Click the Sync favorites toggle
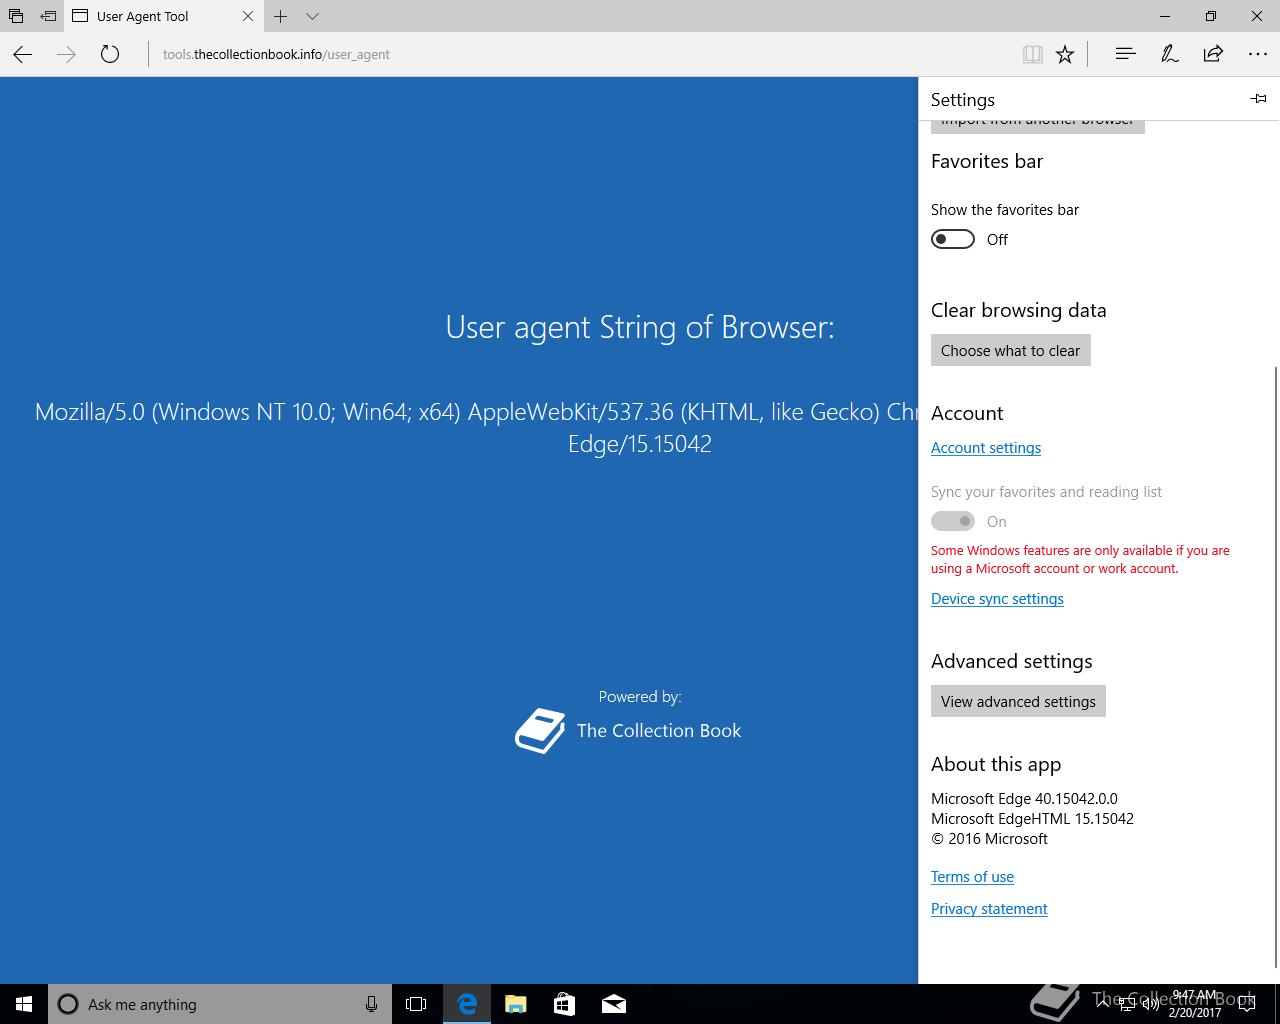Screen dimensions: 1280x1024 (x=953, y=521)
